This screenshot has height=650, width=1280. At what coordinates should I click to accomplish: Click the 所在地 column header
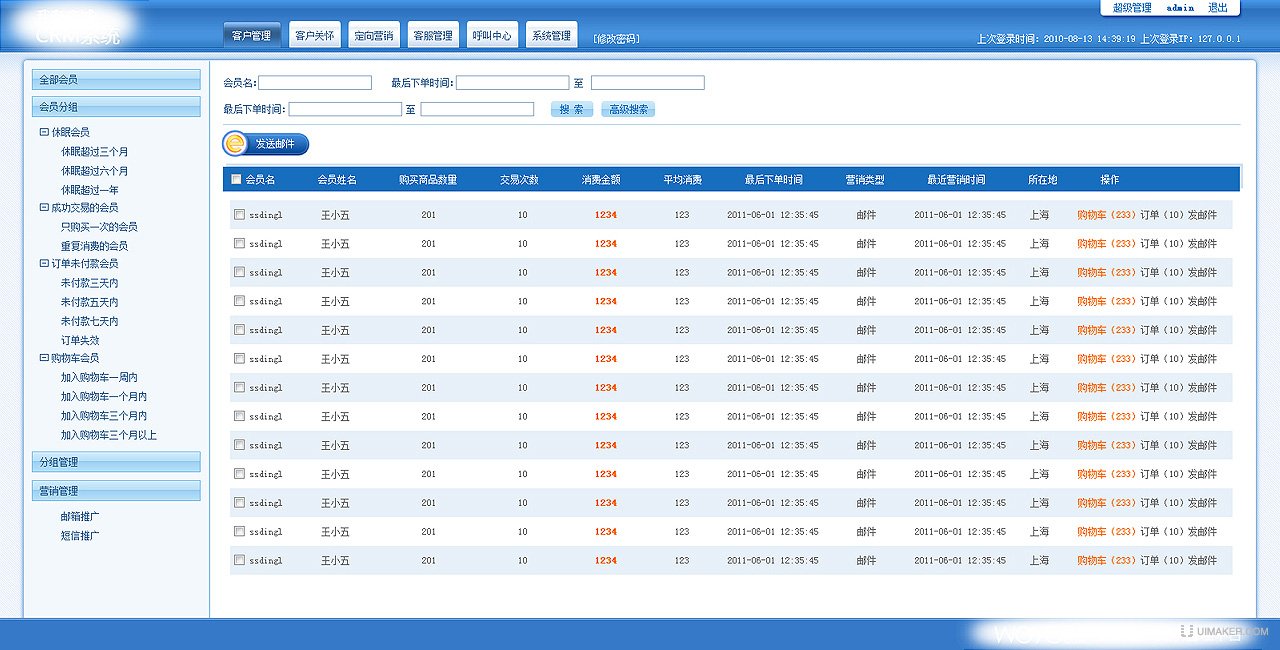(1043, 180)
